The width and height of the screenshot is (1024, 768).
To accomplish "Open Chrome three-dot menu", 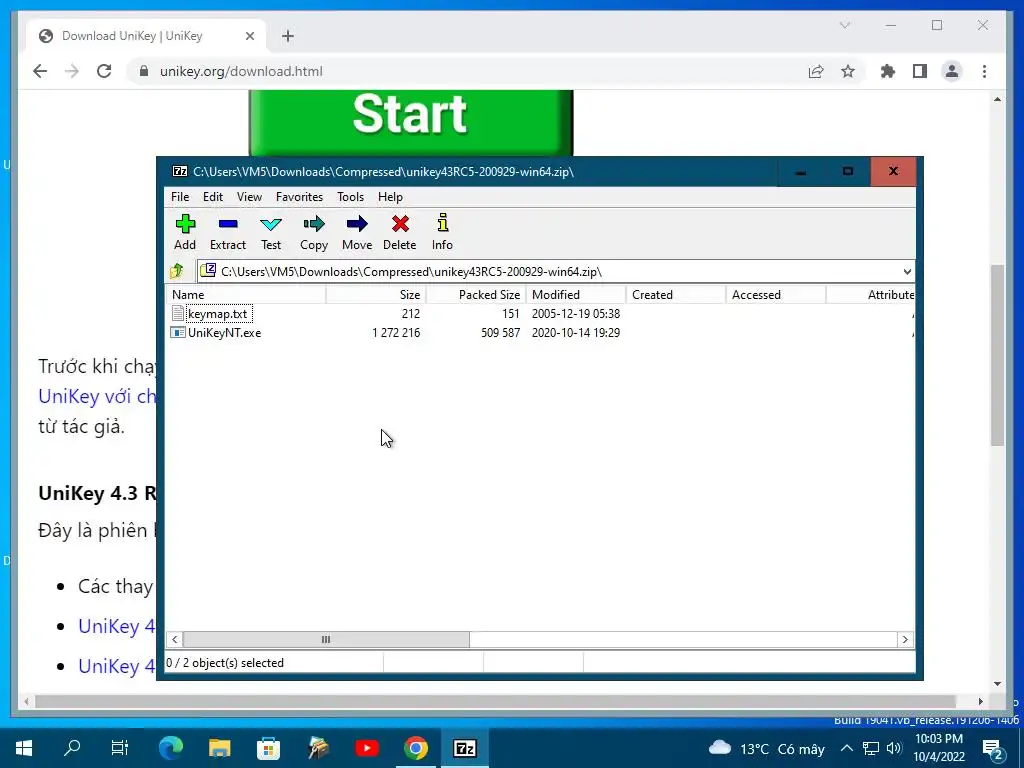I will tap(984, 71).
